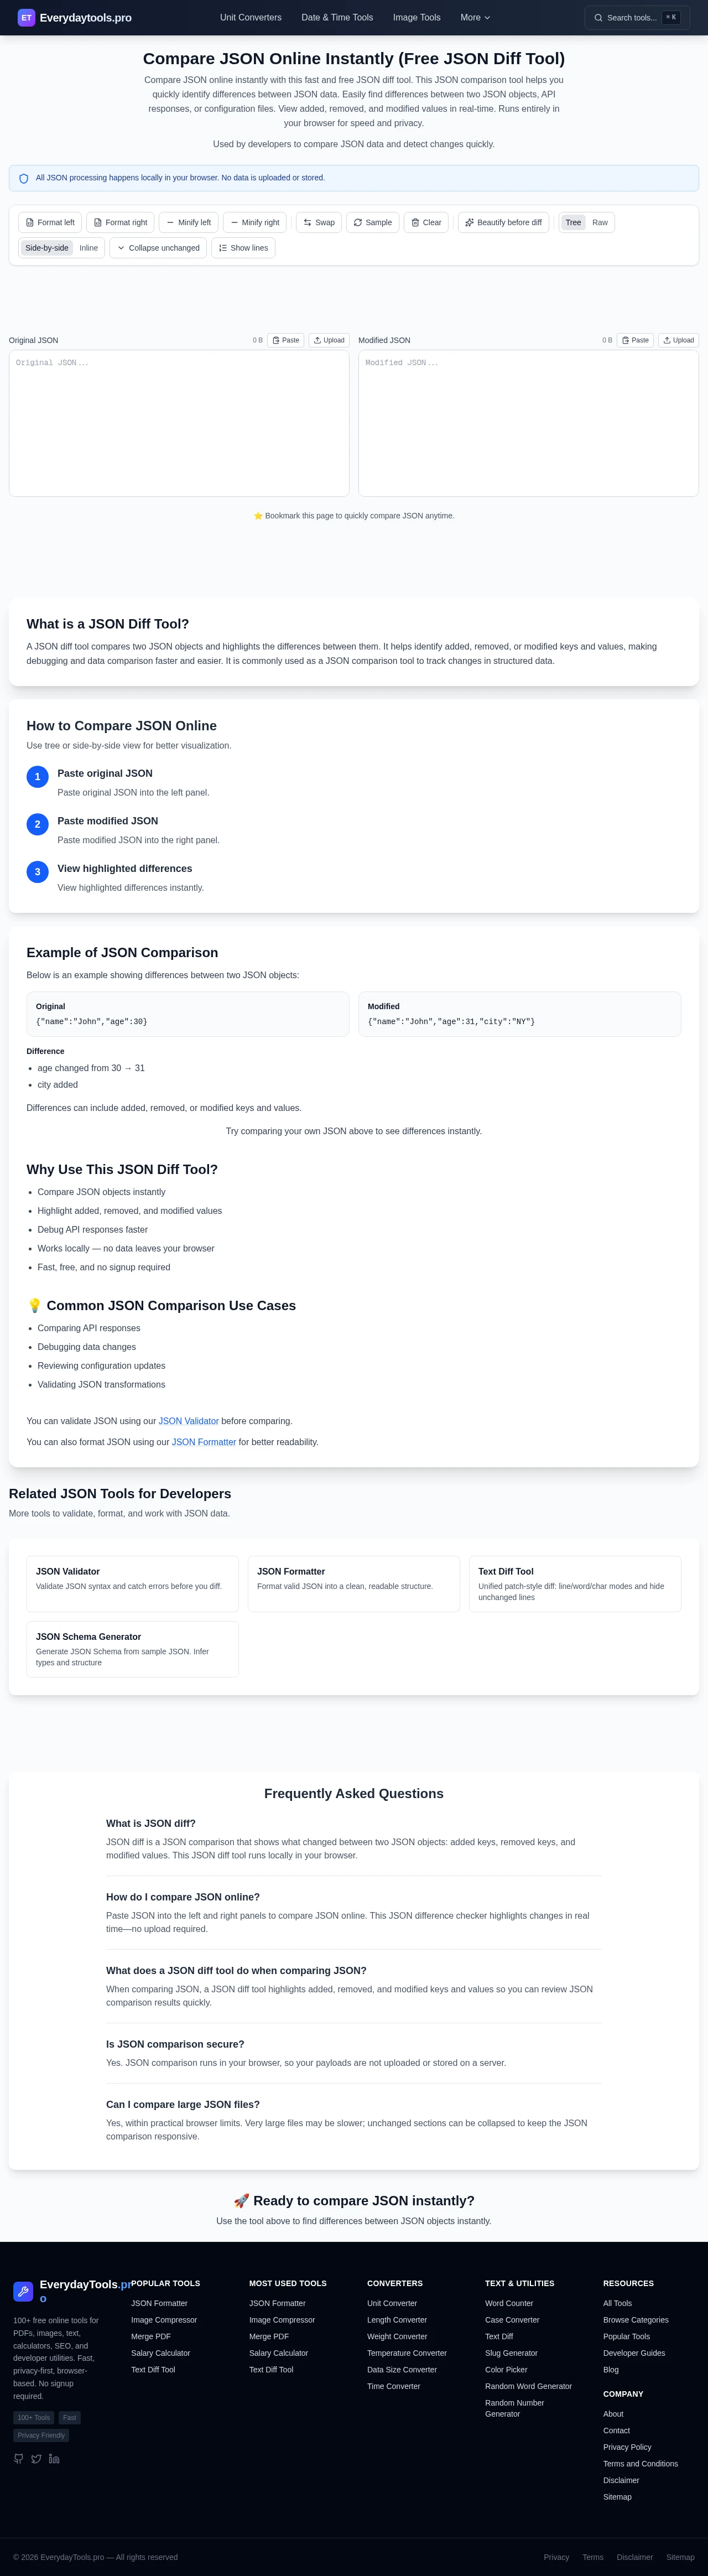This screenshot has width=708, height=2576.
Task: Toggle Collapse unchanged sections
Action: tap(158, 248)
